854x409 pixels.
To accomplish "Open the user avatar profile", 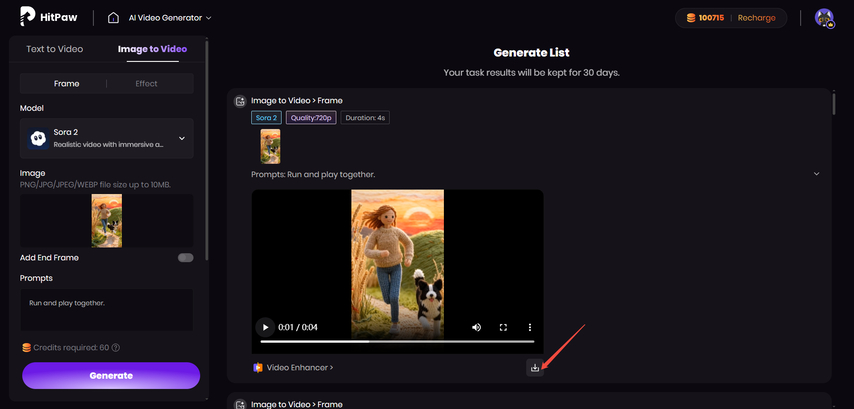I will pos(825,18).
